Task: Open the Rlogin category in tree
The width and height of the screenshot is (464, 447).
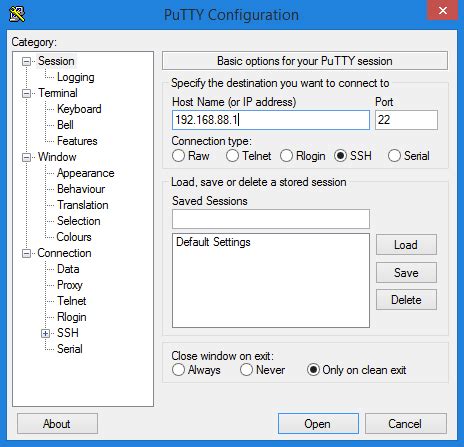Action: click(x=72, y=317)
